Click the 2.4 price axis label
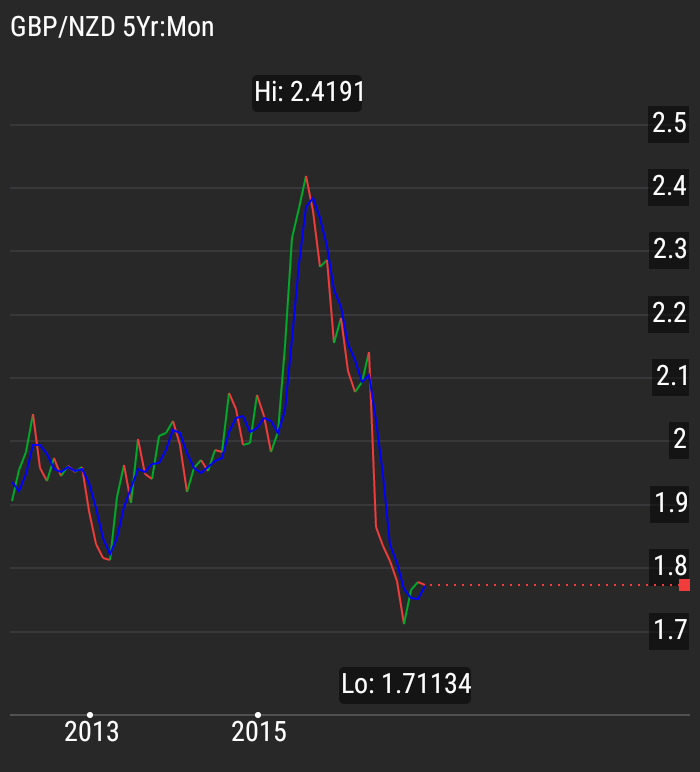 coord(668,187)
